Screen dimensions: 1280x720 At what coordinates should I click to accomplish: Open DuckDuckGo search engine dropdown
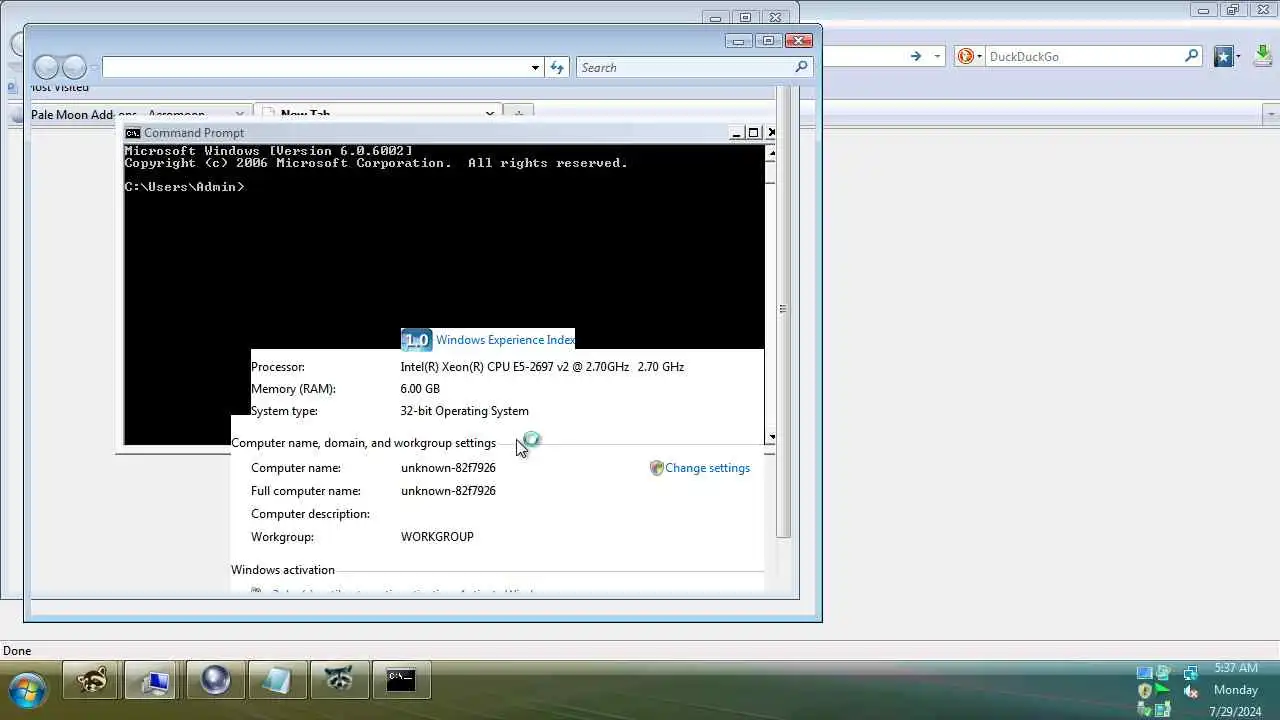[970, 56]
